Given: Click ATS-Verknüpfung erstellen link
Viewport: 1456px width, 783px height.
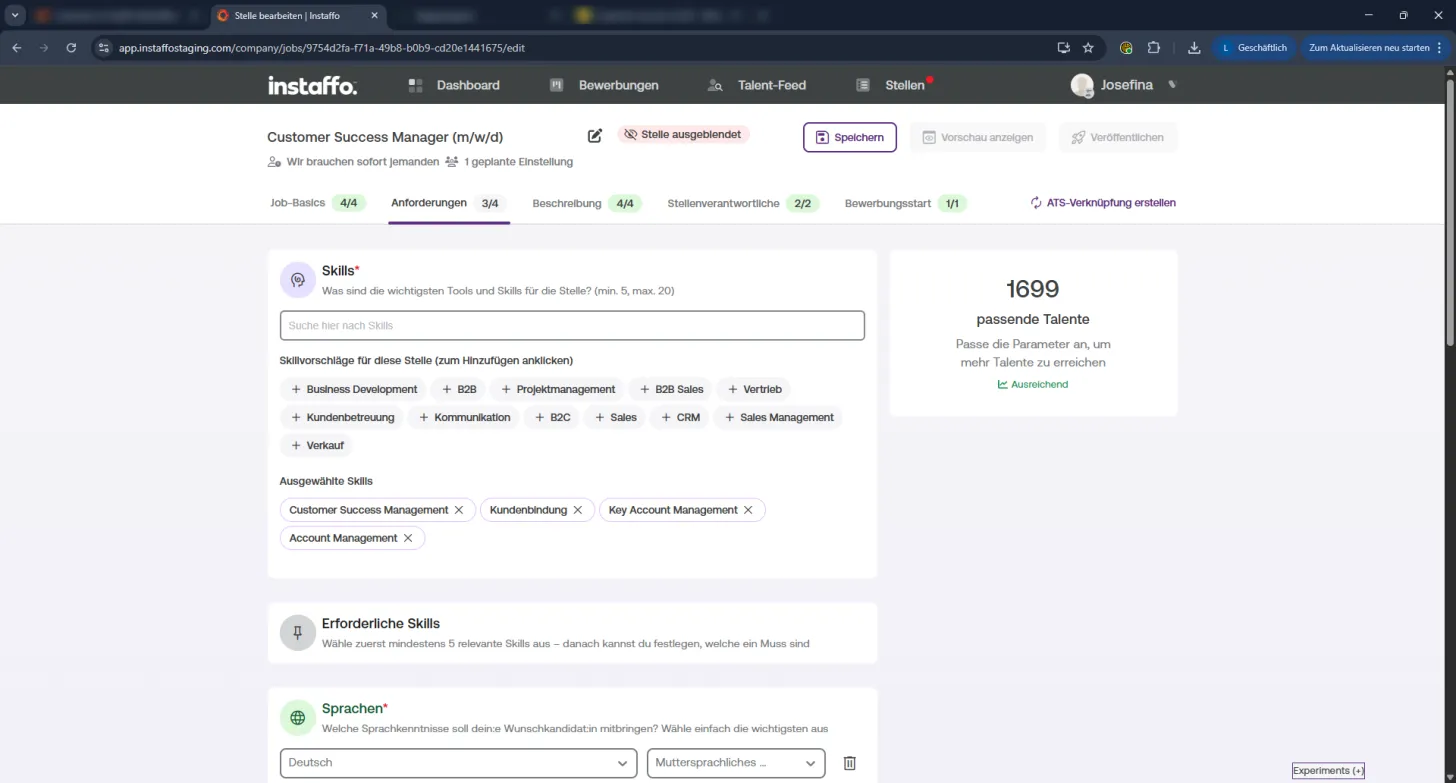Looking at the screenshot, I should pos(1103,203).
